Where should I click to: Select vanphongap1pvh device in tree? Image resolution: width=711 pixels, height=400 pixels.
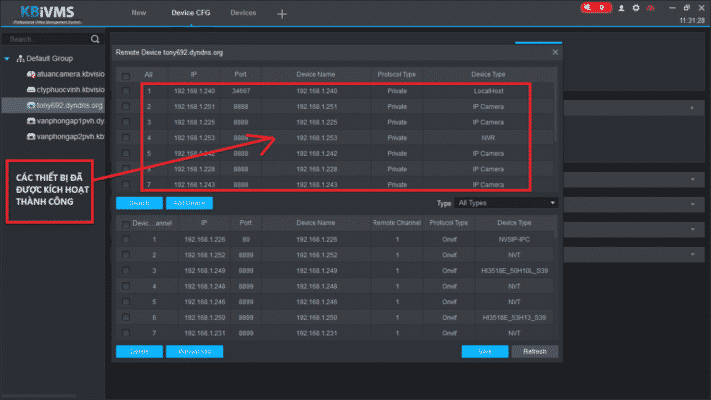pyautogui.click(x=70, y=121)
